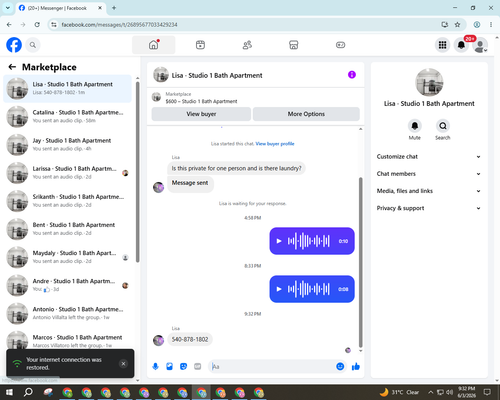The image size is (500, 400).
Task: Click the conversation list scrollbar
Action: 137,172
